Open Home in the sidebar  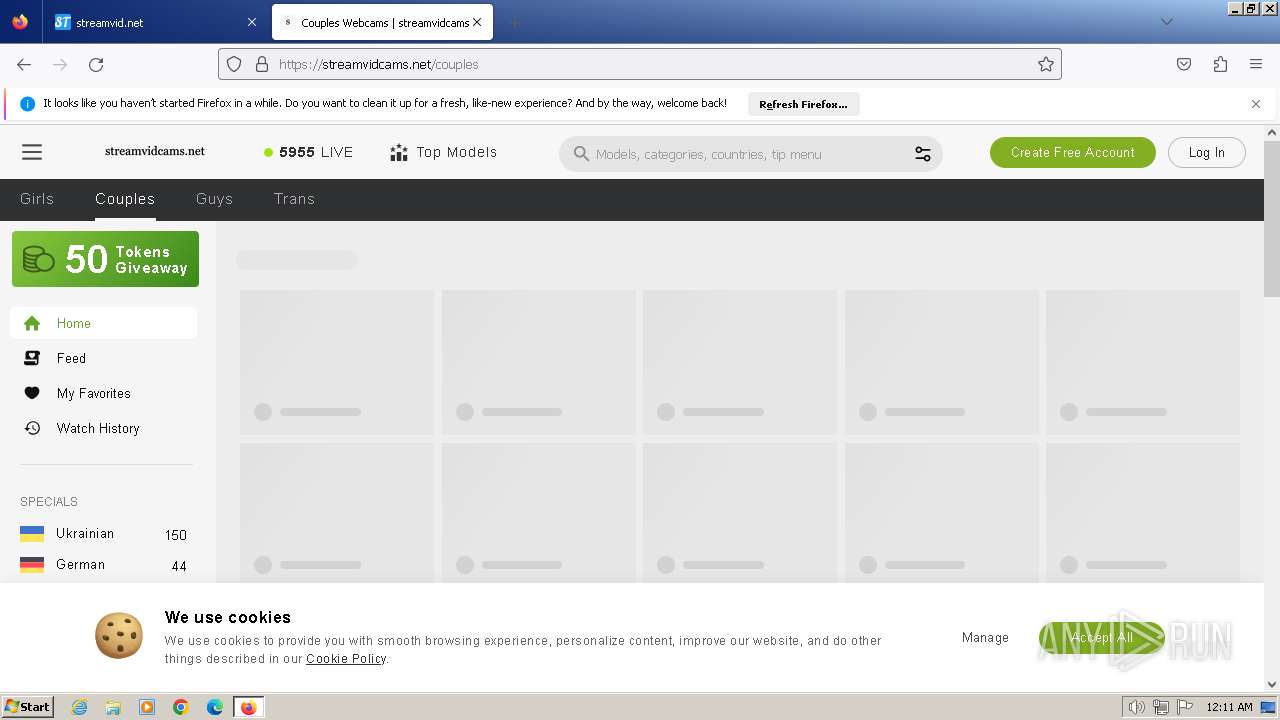(x=104, y=323)
